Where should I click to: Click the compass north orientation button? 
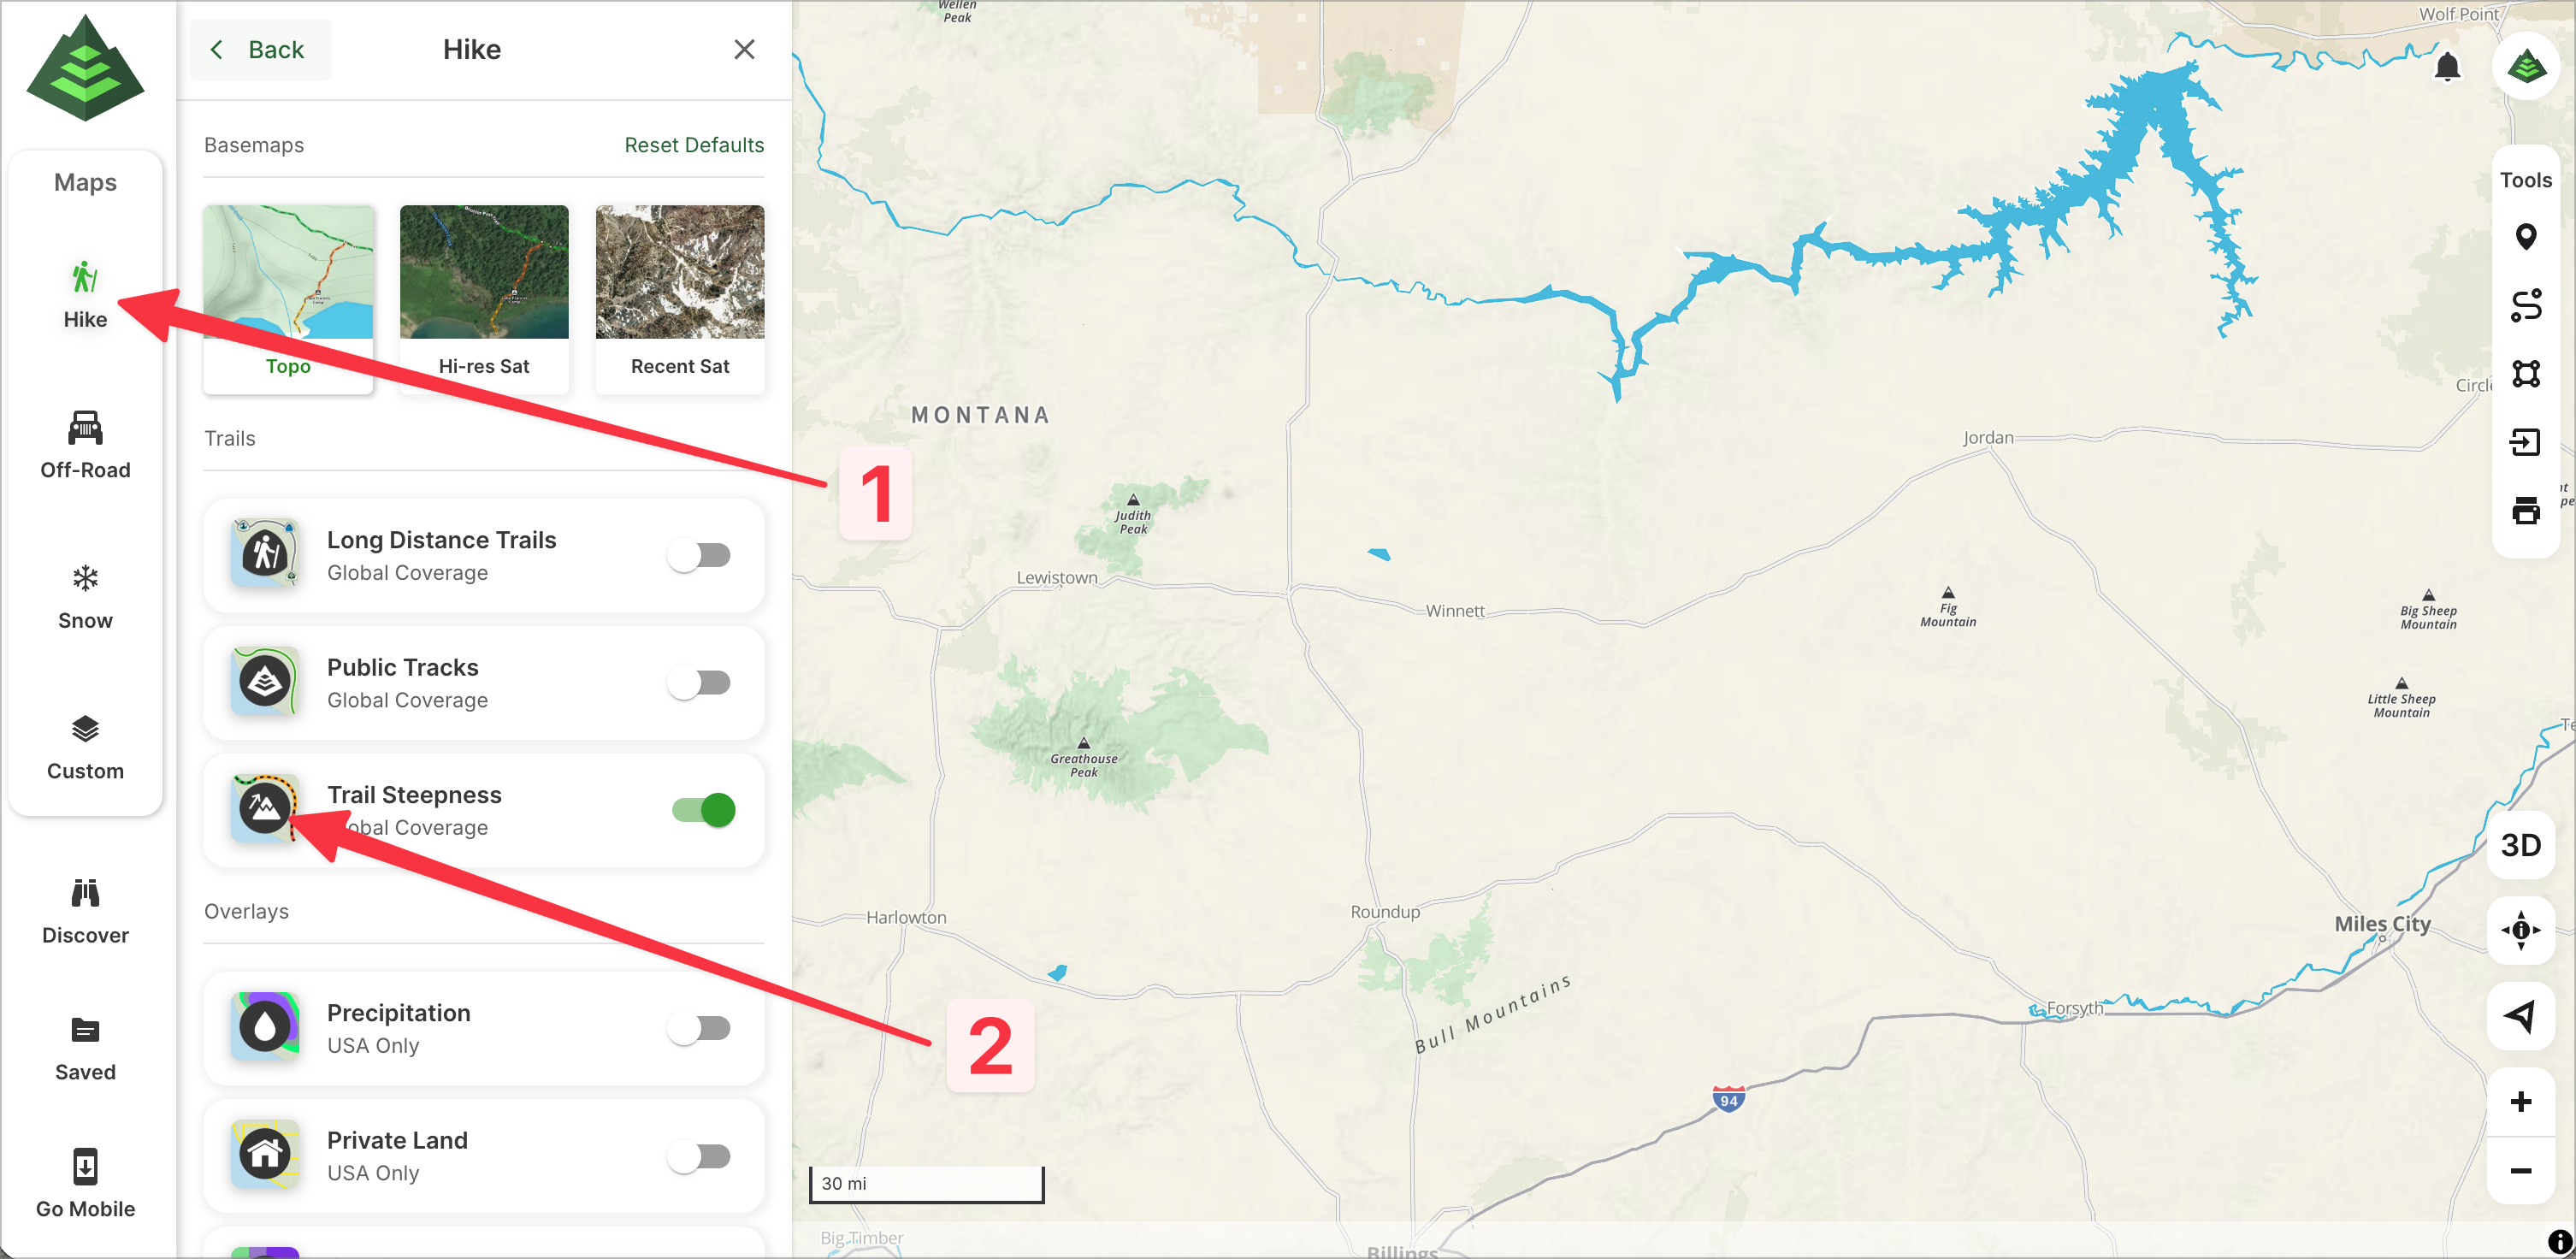[x=2520, y=930]
